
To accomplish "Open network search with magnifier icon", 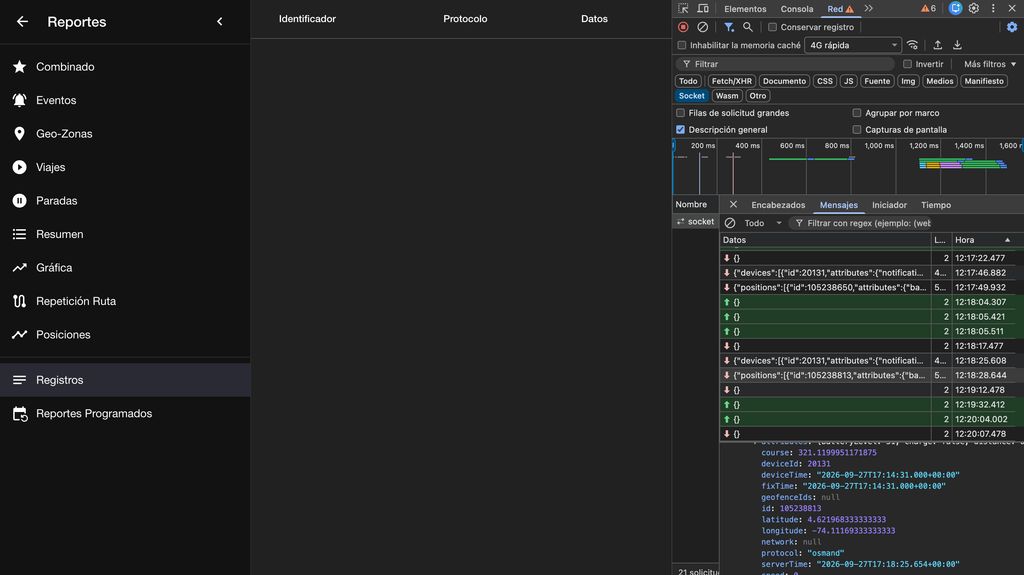I will pyautogui.click(x=748, y=27).
